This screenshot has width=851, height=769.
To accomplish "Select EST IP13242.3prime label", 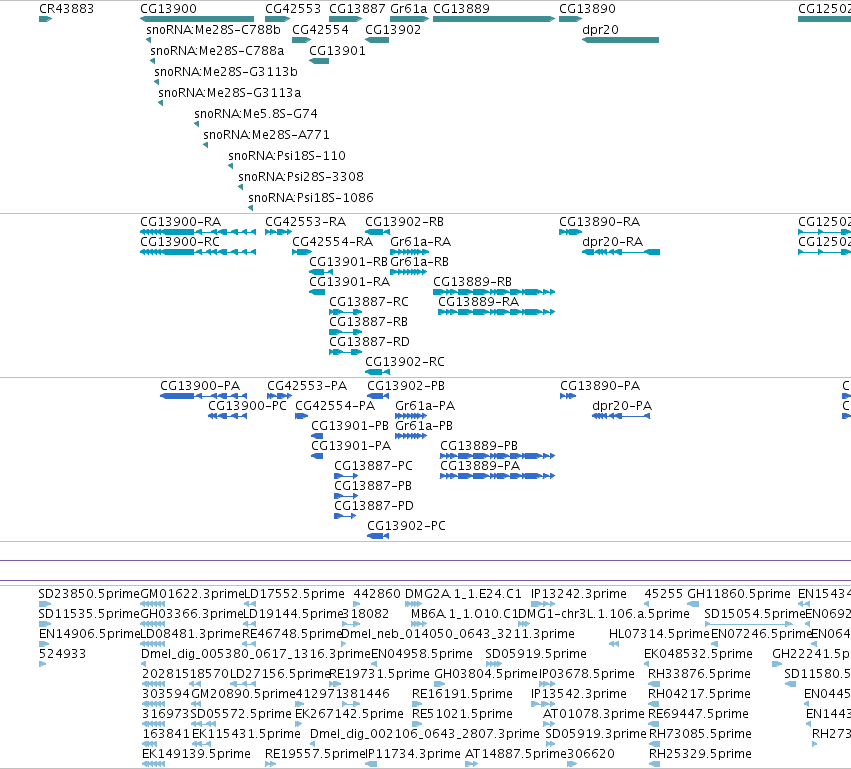I will point(579,594).
